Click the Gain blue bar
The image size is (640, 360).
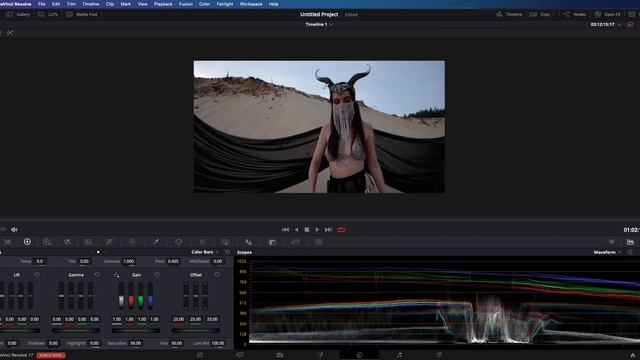click(151, 296)
